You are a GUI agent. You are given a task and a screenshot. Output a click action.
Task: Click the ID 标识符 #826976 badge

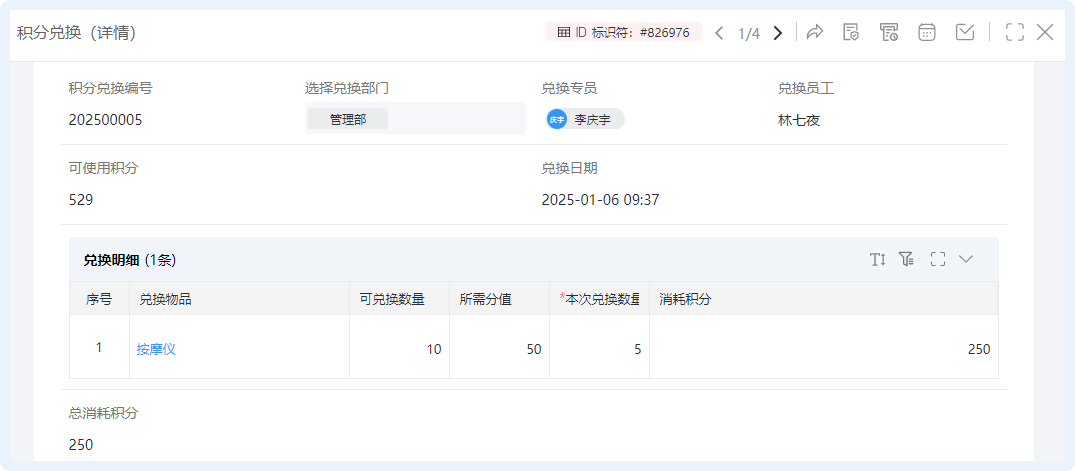pos(624,32)
